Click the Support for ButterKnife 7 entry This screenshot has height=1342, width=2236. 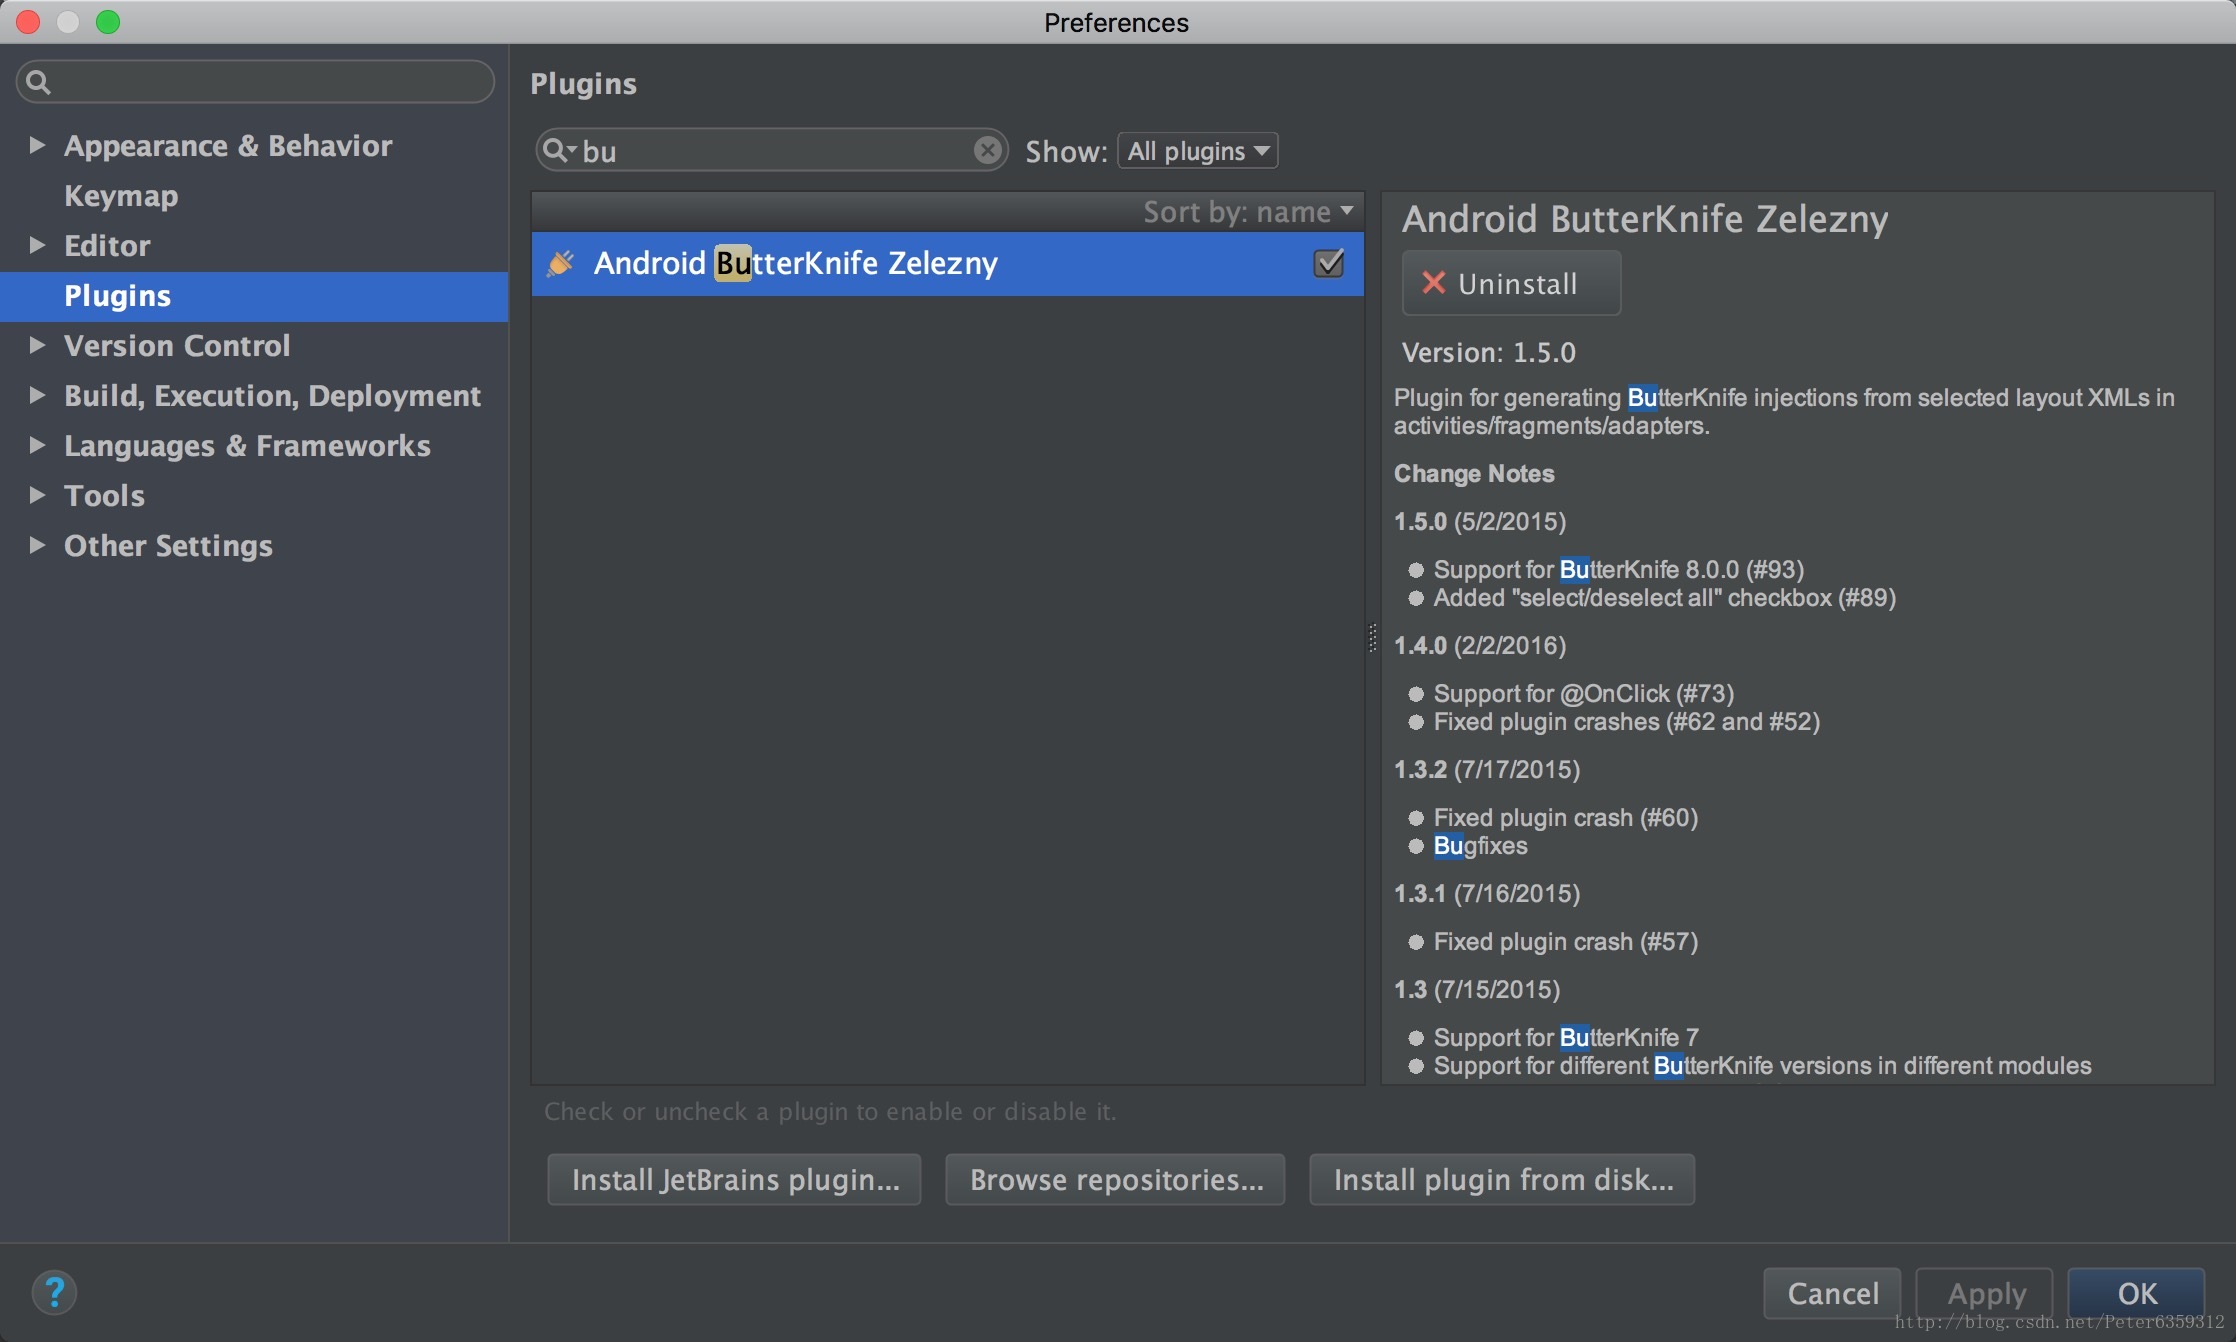pos(1565,1037)
